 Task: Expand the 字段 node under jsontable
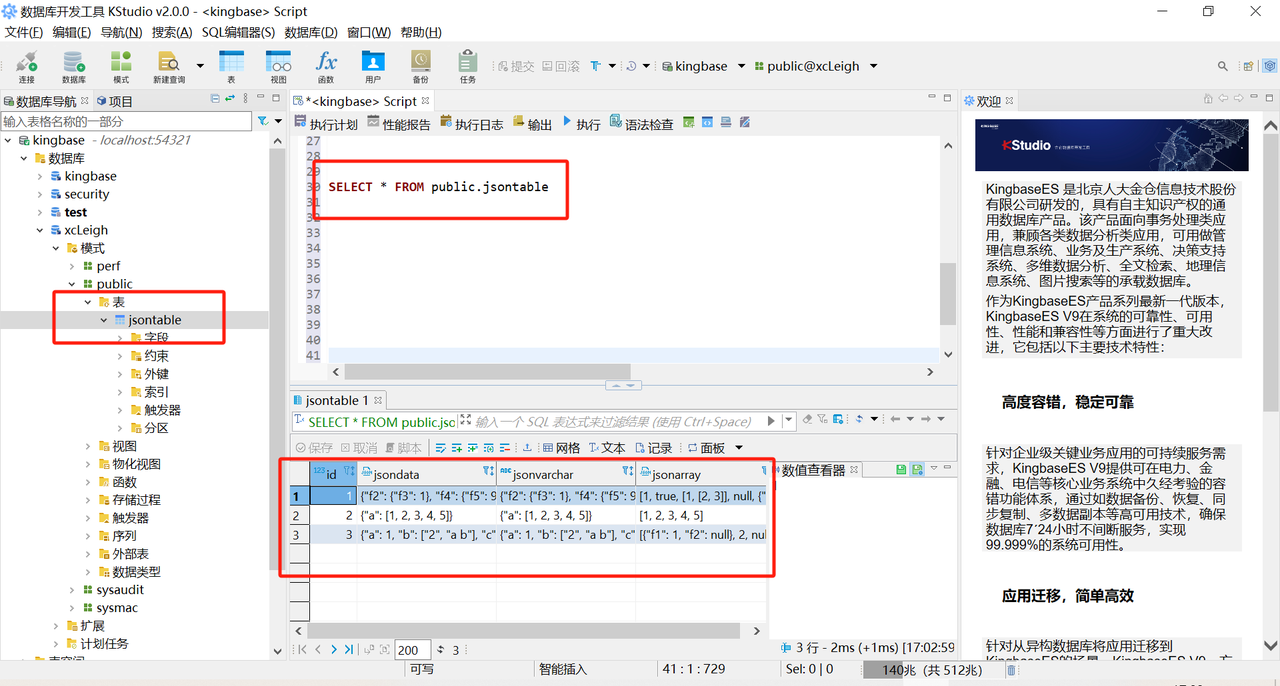point(120,338)
